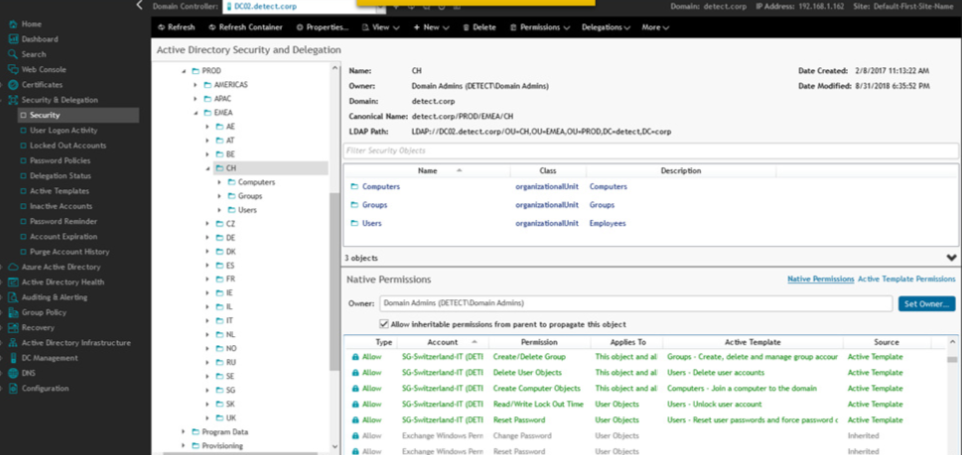This screenshot has height=455, width=962.
Task: Switch to Active Template Permissions tab
Action: (906, 279)
